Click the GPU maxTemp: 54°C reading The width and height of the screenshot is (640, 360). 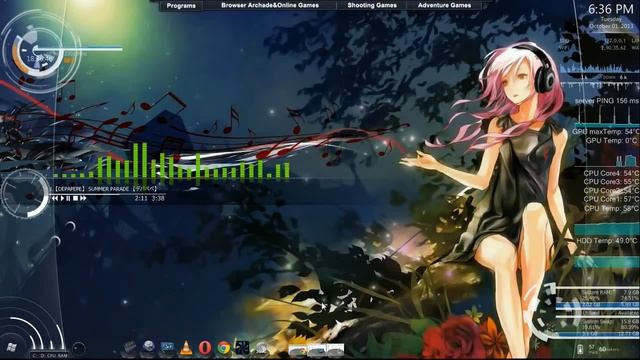coord(605,132)
